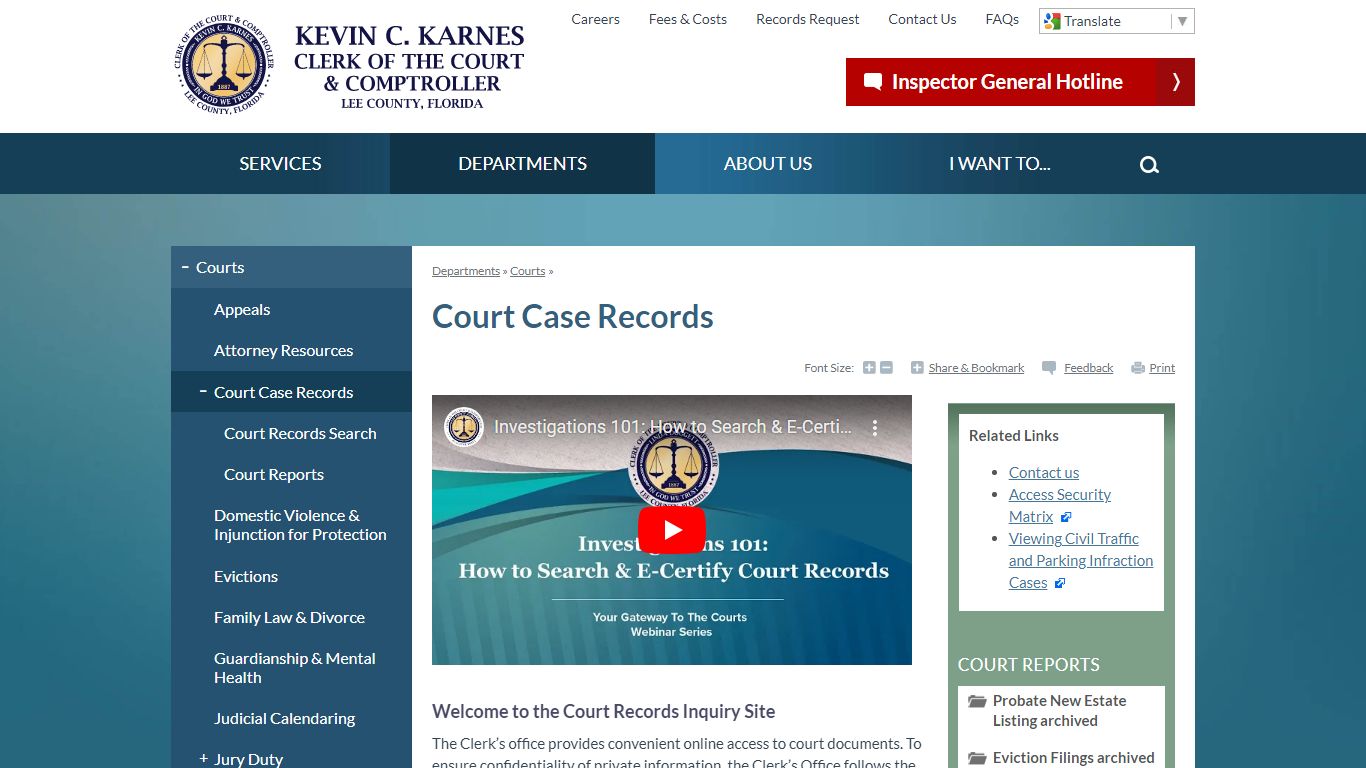The image size is (1366, 768).
Task: Open Family Law & Divorce in sidebar
Action: pos(289,617)
